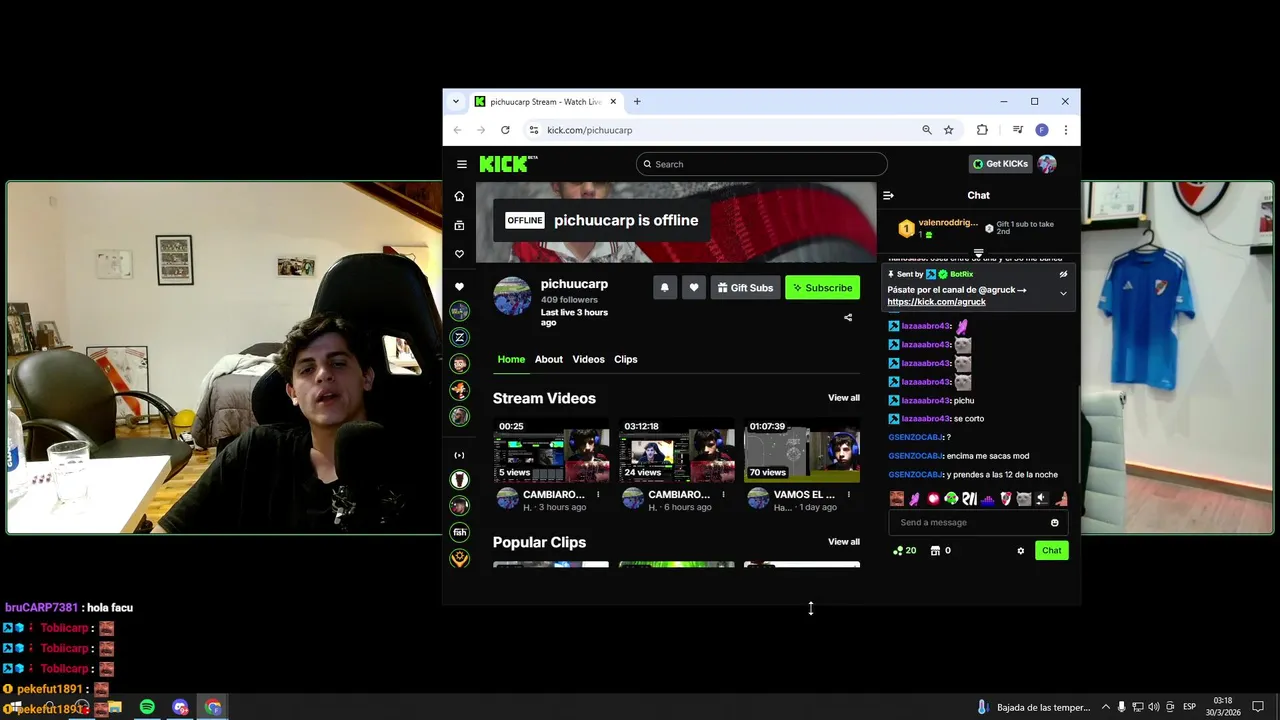Open emoji picker in chat input
Image resolution: width=1280 pixels, height=720 pixels.
coord(1054,523)
